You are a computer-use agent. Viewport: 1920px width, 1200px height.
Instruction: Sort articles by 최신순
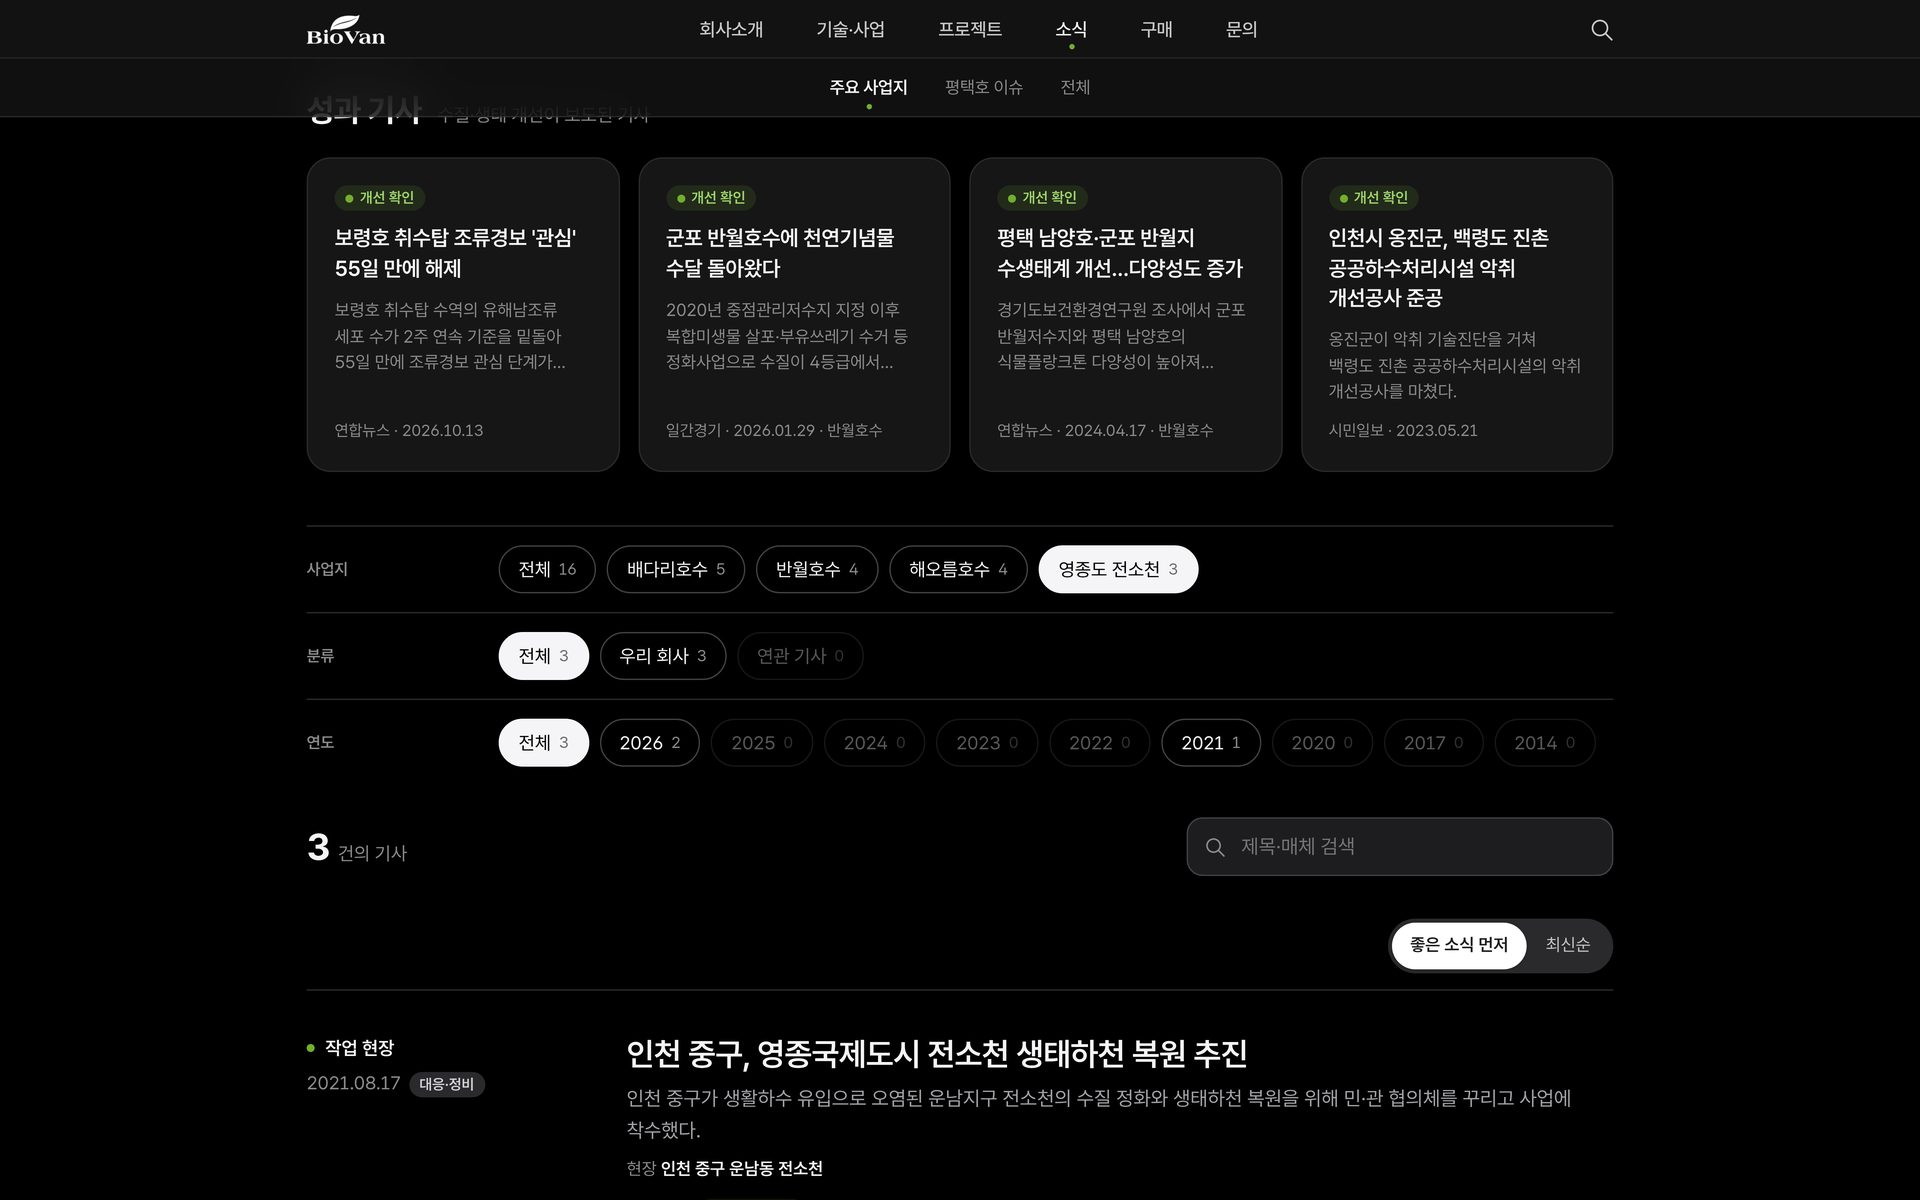coord(1568,945)
